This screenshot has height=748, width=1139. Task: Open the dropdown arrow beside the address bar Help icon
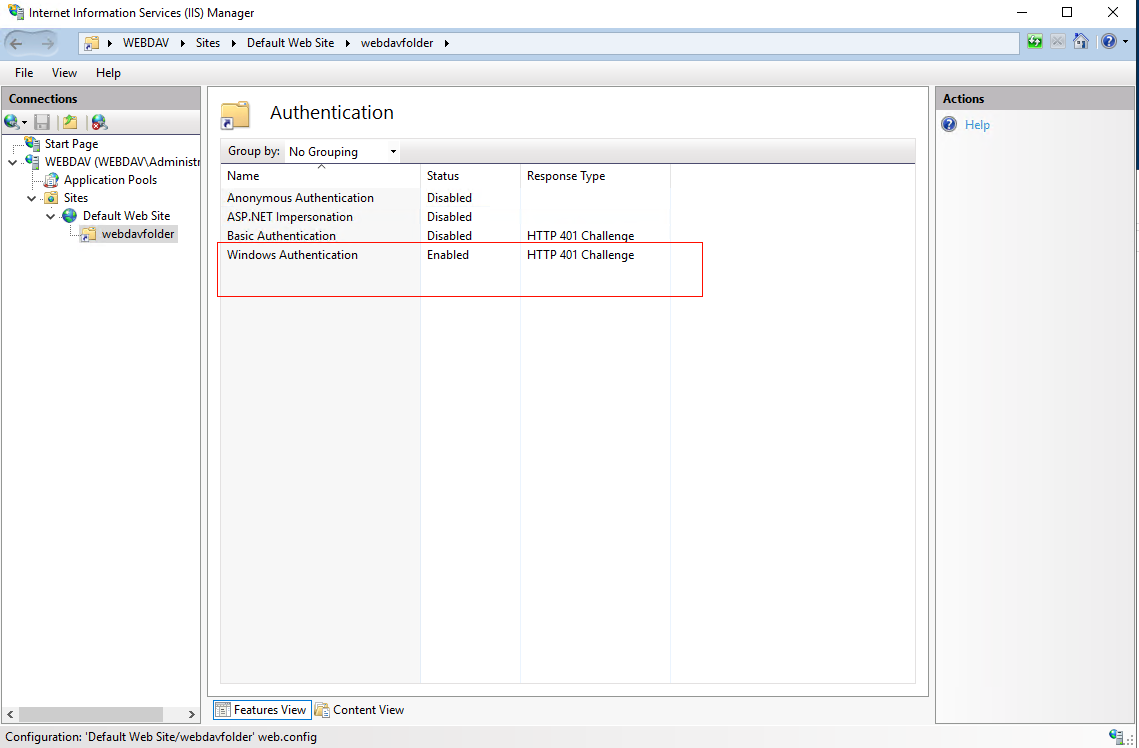(x=1126, y=42)
